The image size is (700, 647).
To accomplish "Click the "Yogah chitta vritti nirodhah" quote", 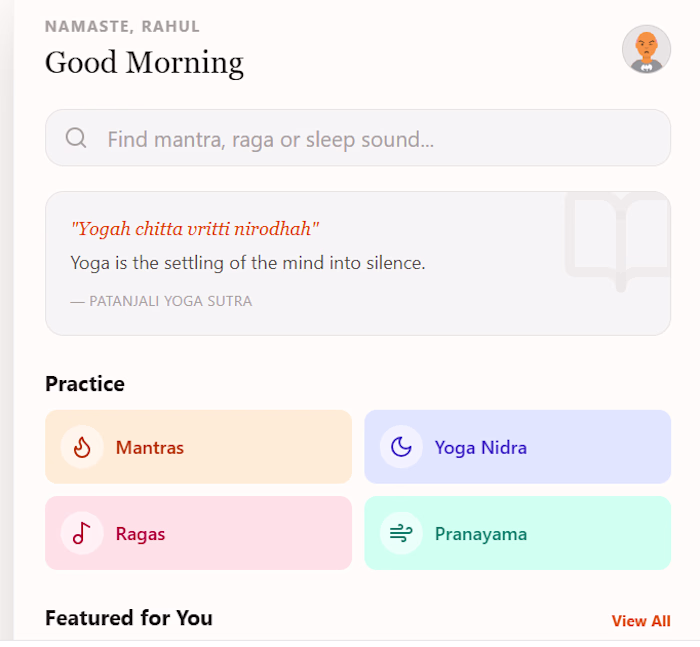I will [195, 229].
